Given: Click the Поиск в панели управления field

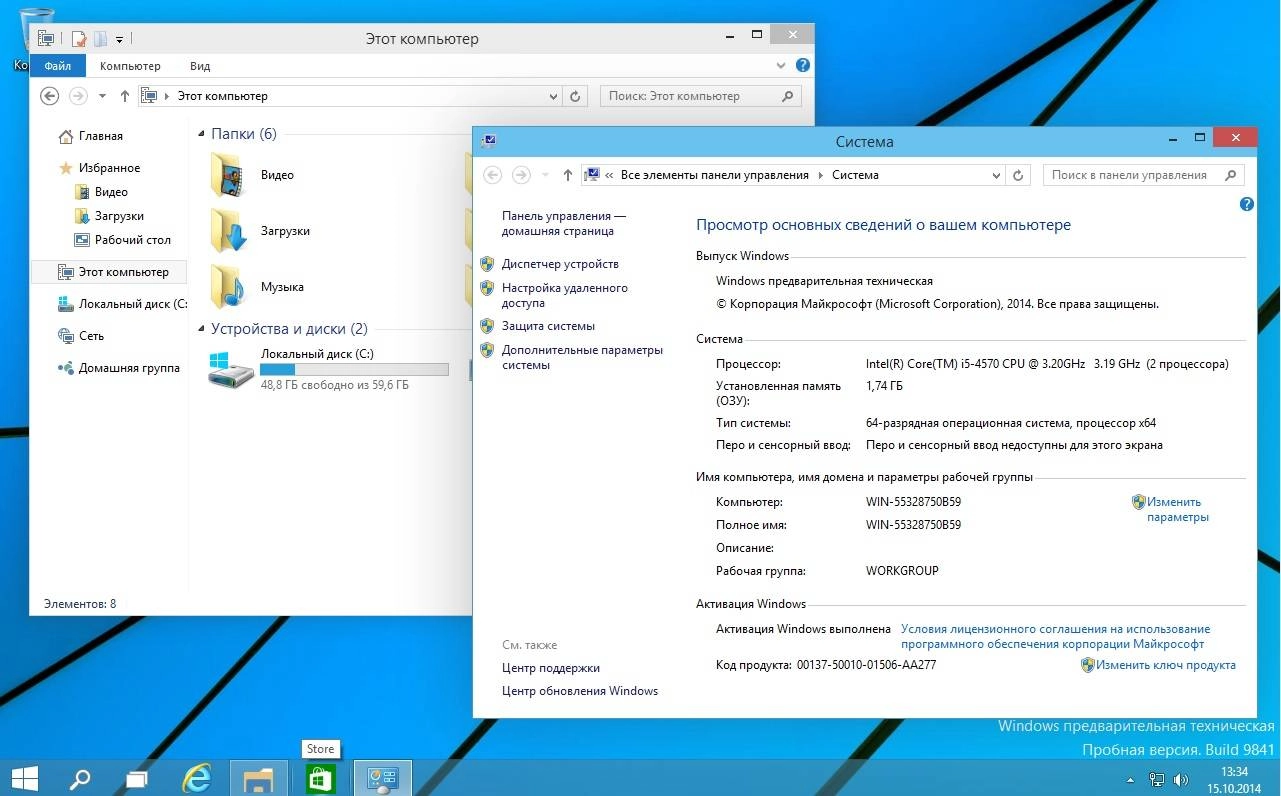Looking at the screenshot, I should click(1143, 175).
